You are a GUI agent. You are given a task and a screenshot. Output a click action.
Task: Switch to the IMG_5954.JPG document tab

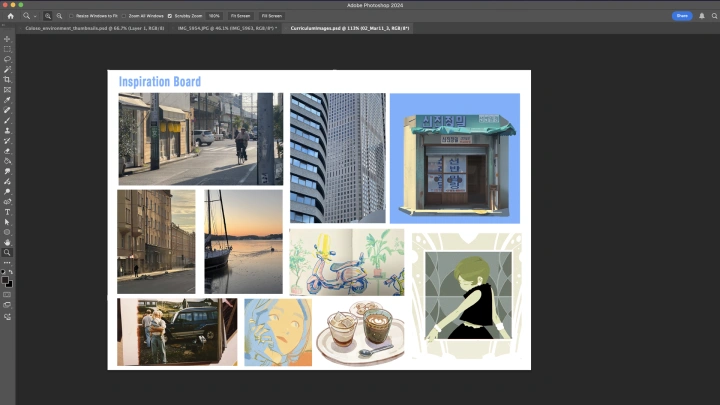227,28
